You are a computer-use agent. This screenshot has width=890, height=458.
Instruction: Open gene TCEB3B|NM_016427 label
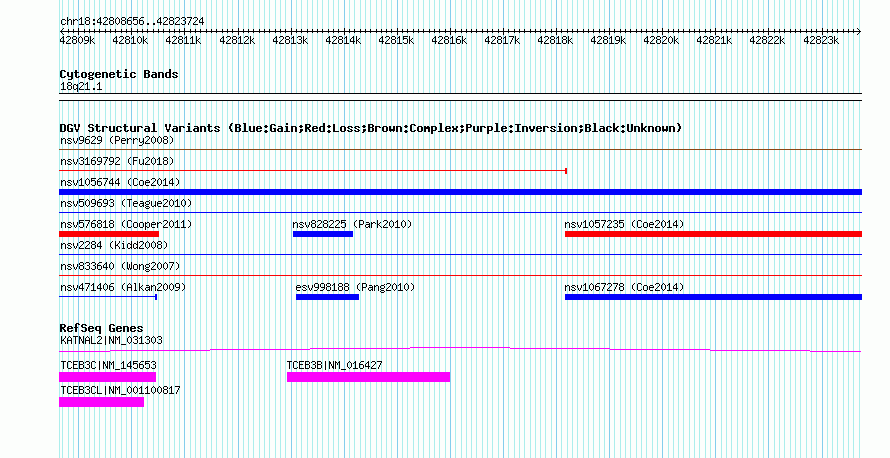[x=334, y=365]
